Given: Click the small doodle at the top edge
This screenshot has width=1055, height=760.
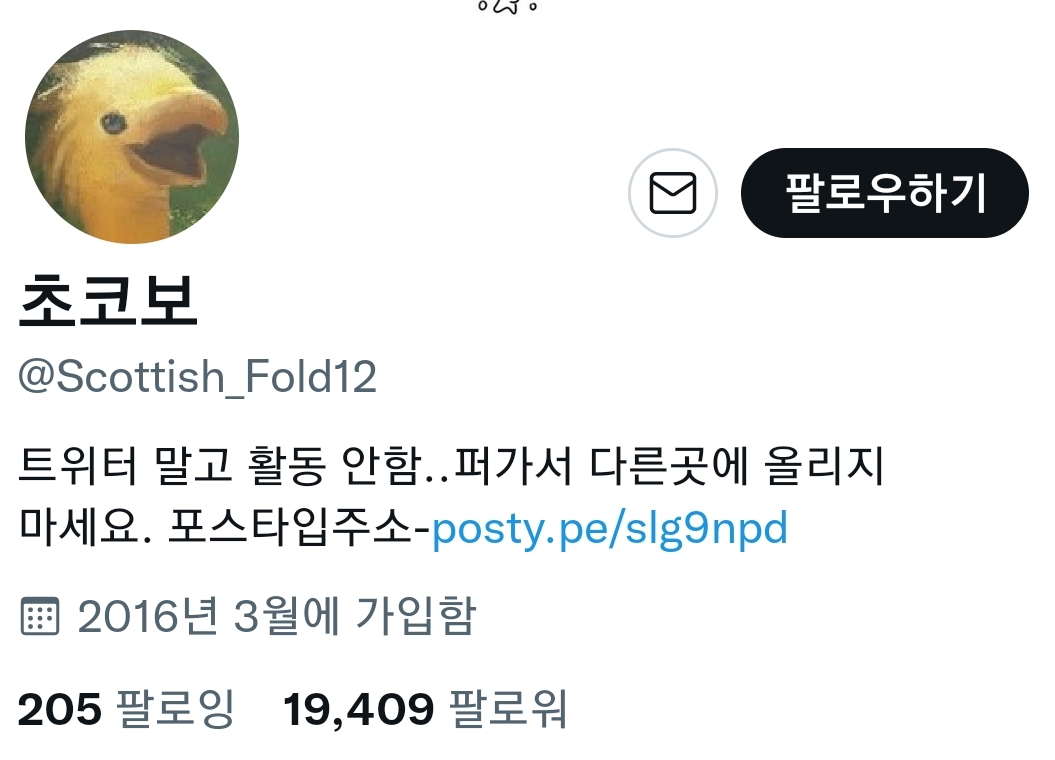Looking at the screenshot, I should tap(508, 7).
